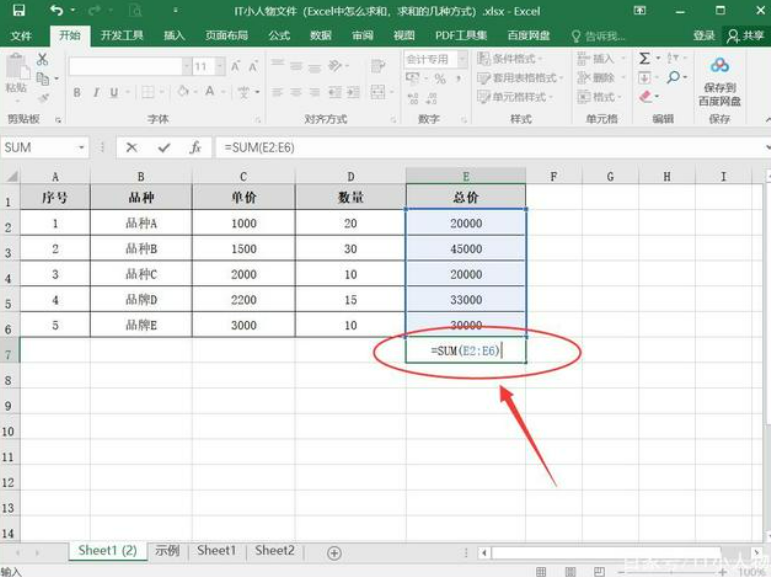Switch to the 示例 sheet tab
Viewport: 771px width, 577px height.
coord(167,551)
